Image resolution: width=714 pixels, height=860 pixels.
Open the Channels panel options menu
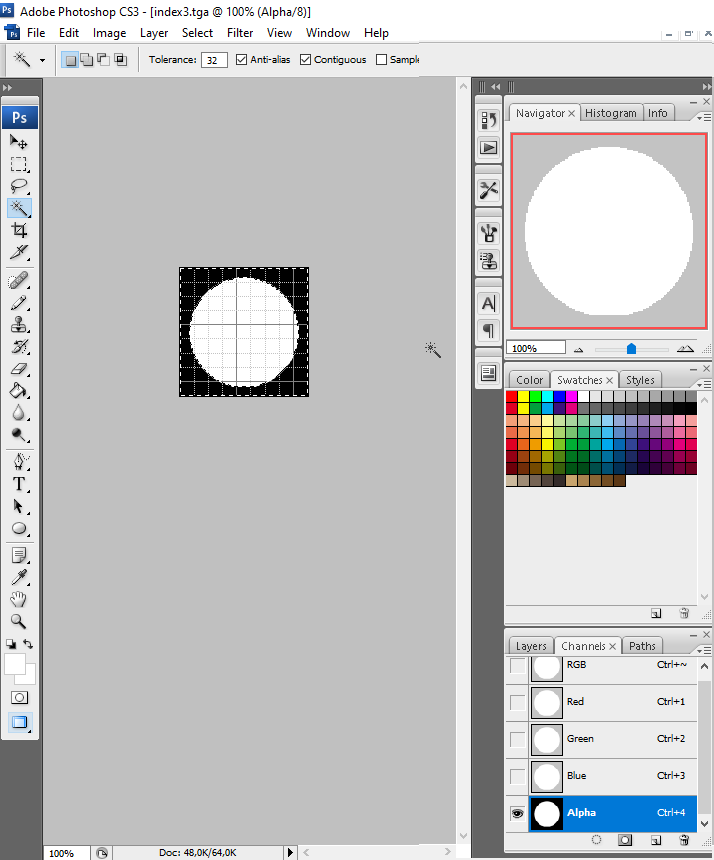tap(705, 648)
